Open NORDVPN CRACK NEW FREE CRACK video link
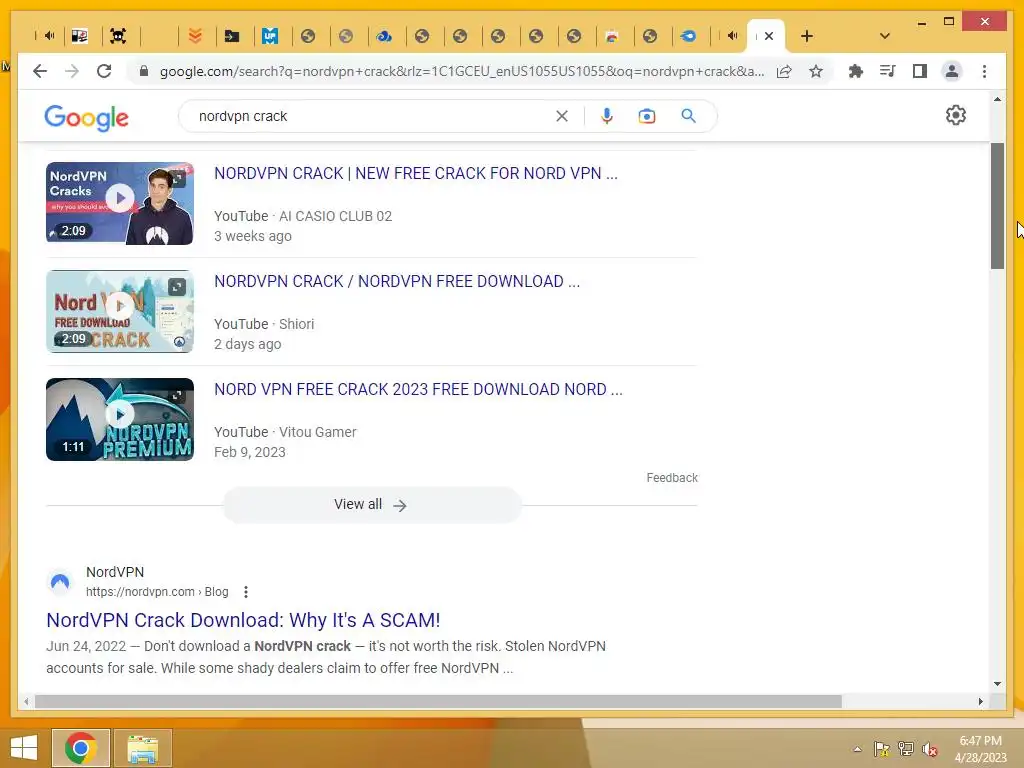1024x768 pixels. tap(415, 173)
